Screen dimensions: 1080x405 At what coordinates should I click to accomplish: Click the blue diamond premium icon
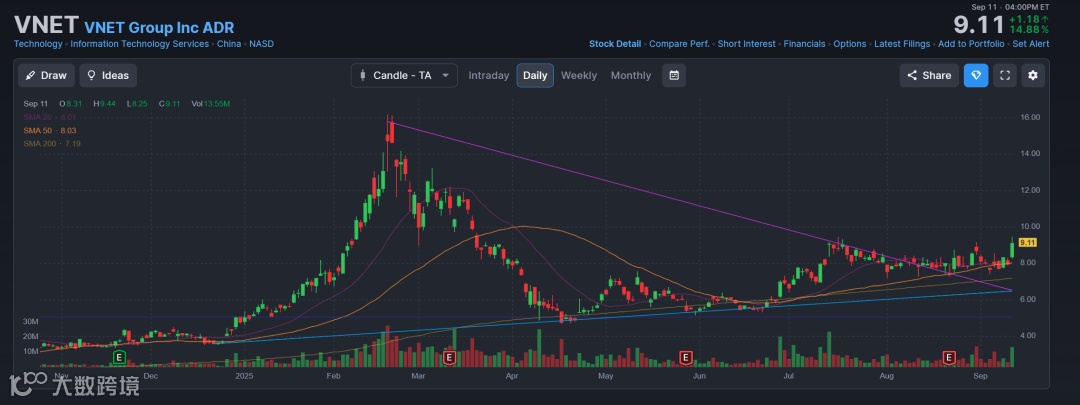tap(975, 76)
